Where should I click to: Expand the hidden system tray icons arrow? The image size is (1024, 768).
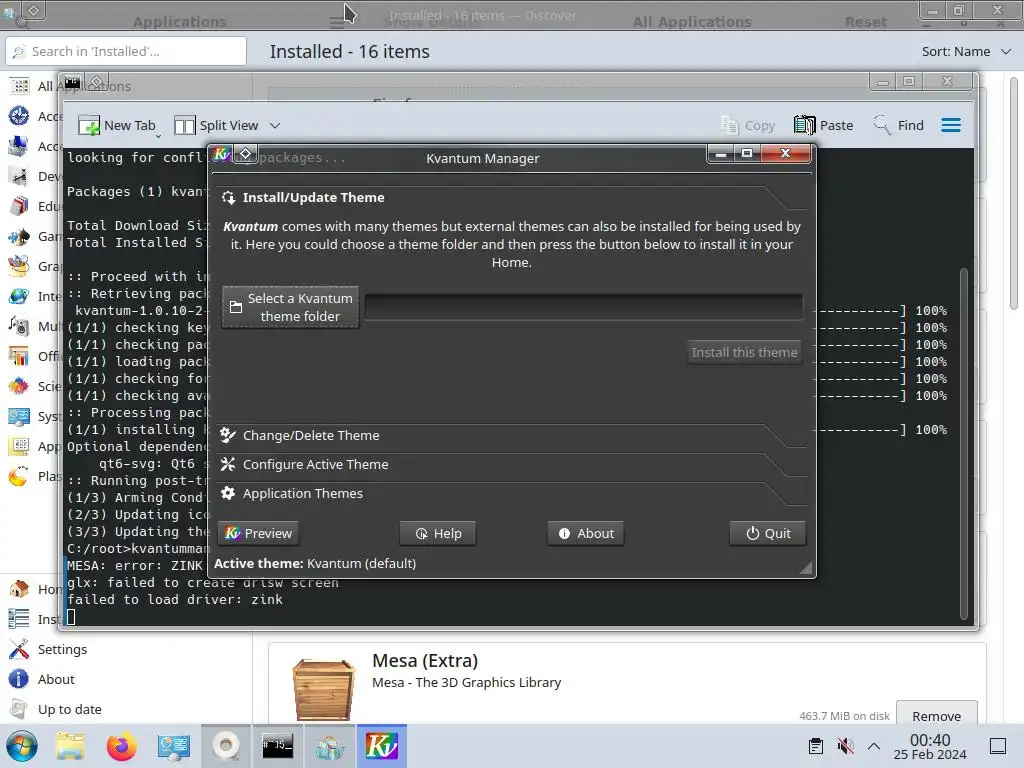874,746
